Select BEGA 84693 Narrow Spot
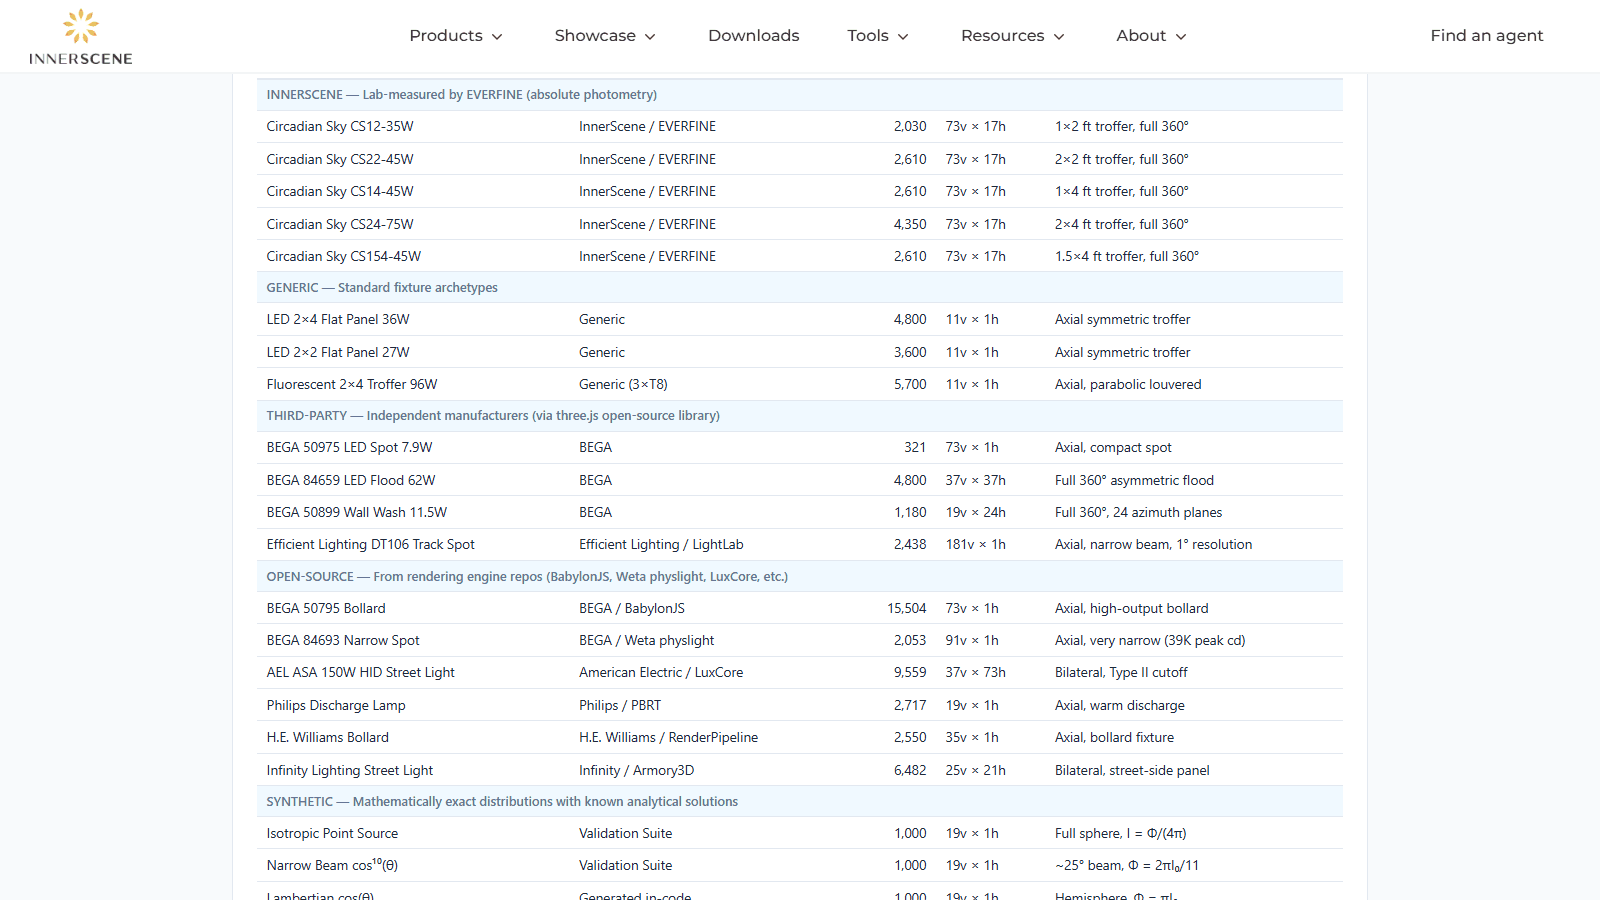The width and height of the screenshot is (1600, 900). (x=343, y=640)
